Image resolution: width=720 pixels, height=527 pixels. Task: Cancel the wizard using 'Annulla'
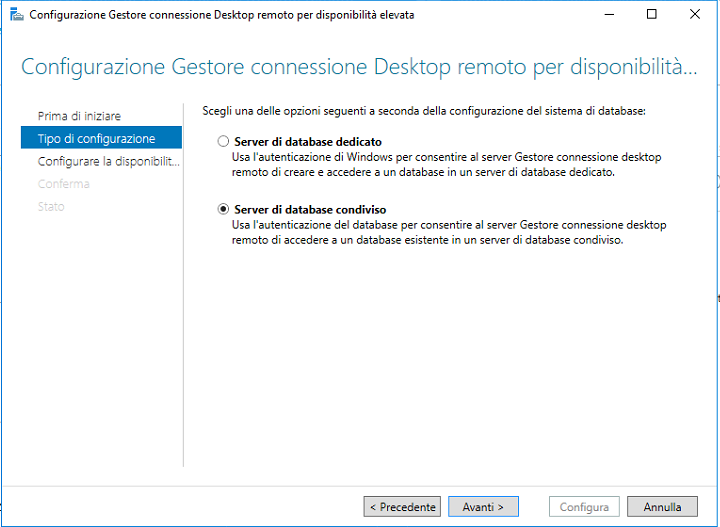(662, 507)
